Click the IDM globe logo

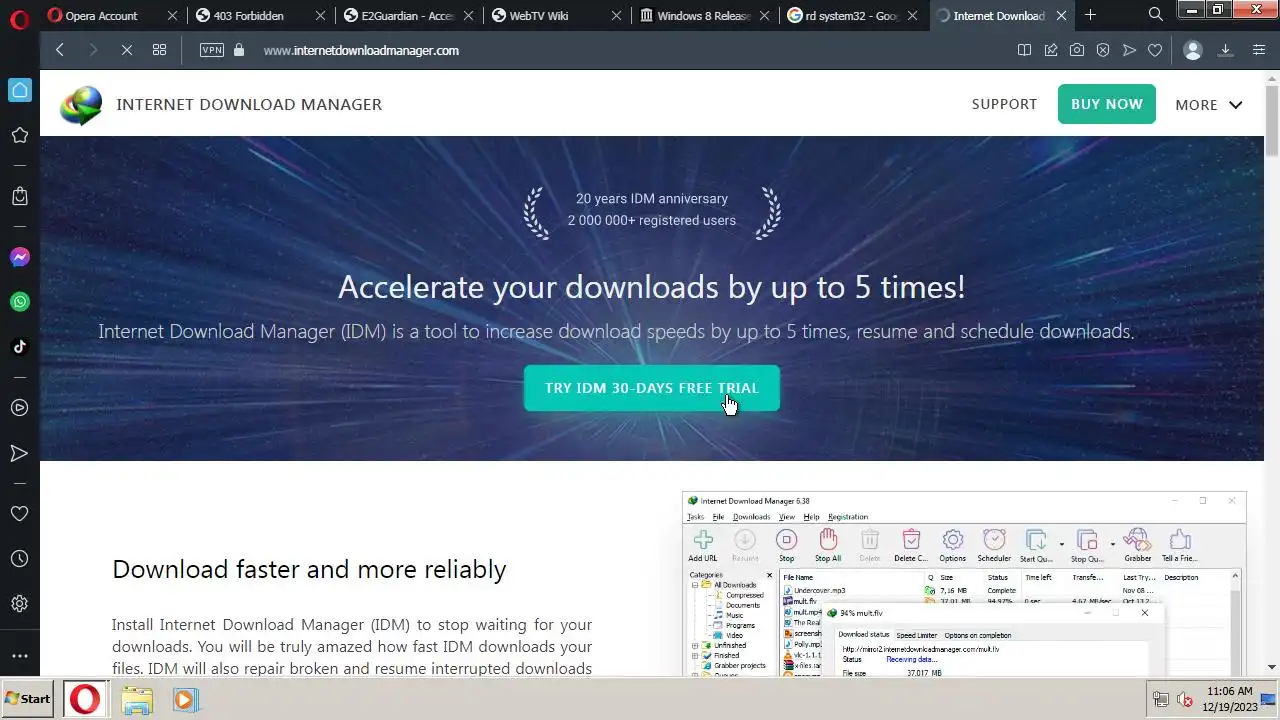(x=81, y=105)
